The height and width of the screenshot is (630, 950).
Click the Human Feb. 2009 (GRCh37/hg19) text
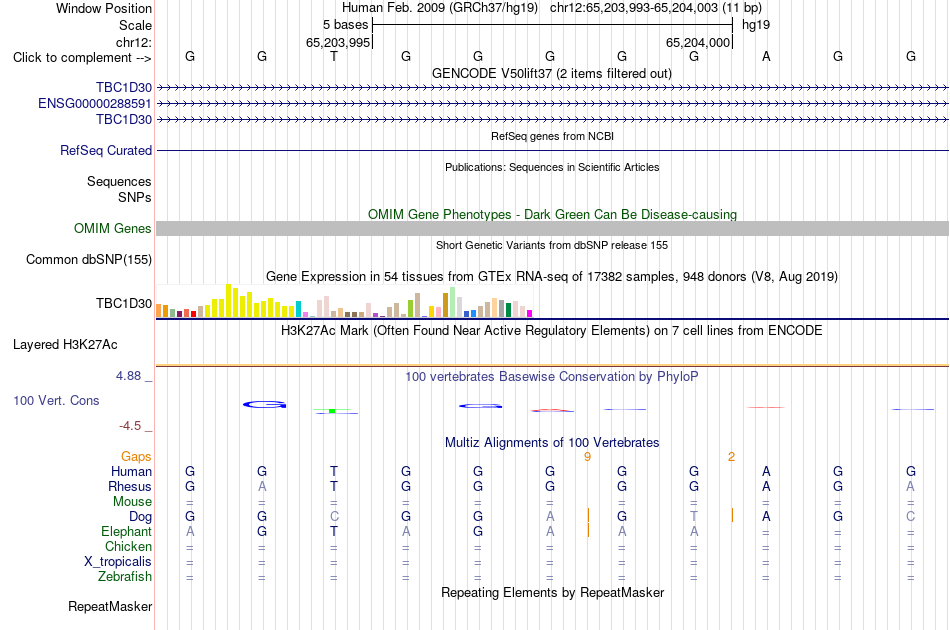[440, 8]
